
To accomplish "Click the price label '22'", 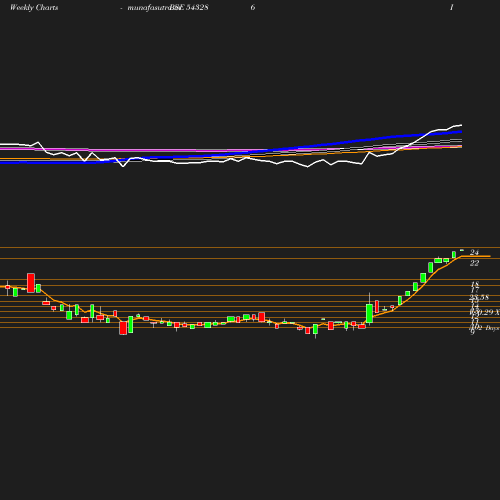I will point(474,263).
